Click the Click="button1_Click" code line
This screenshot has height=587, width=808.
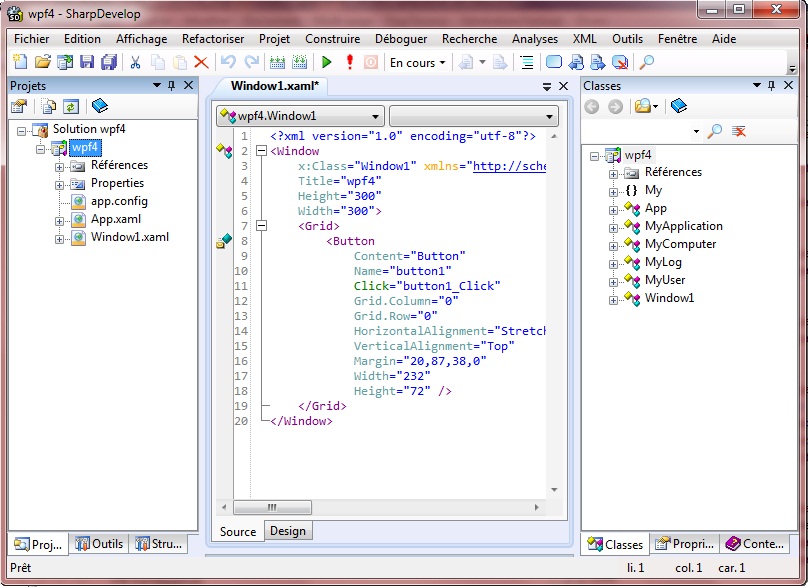point(427,286)
